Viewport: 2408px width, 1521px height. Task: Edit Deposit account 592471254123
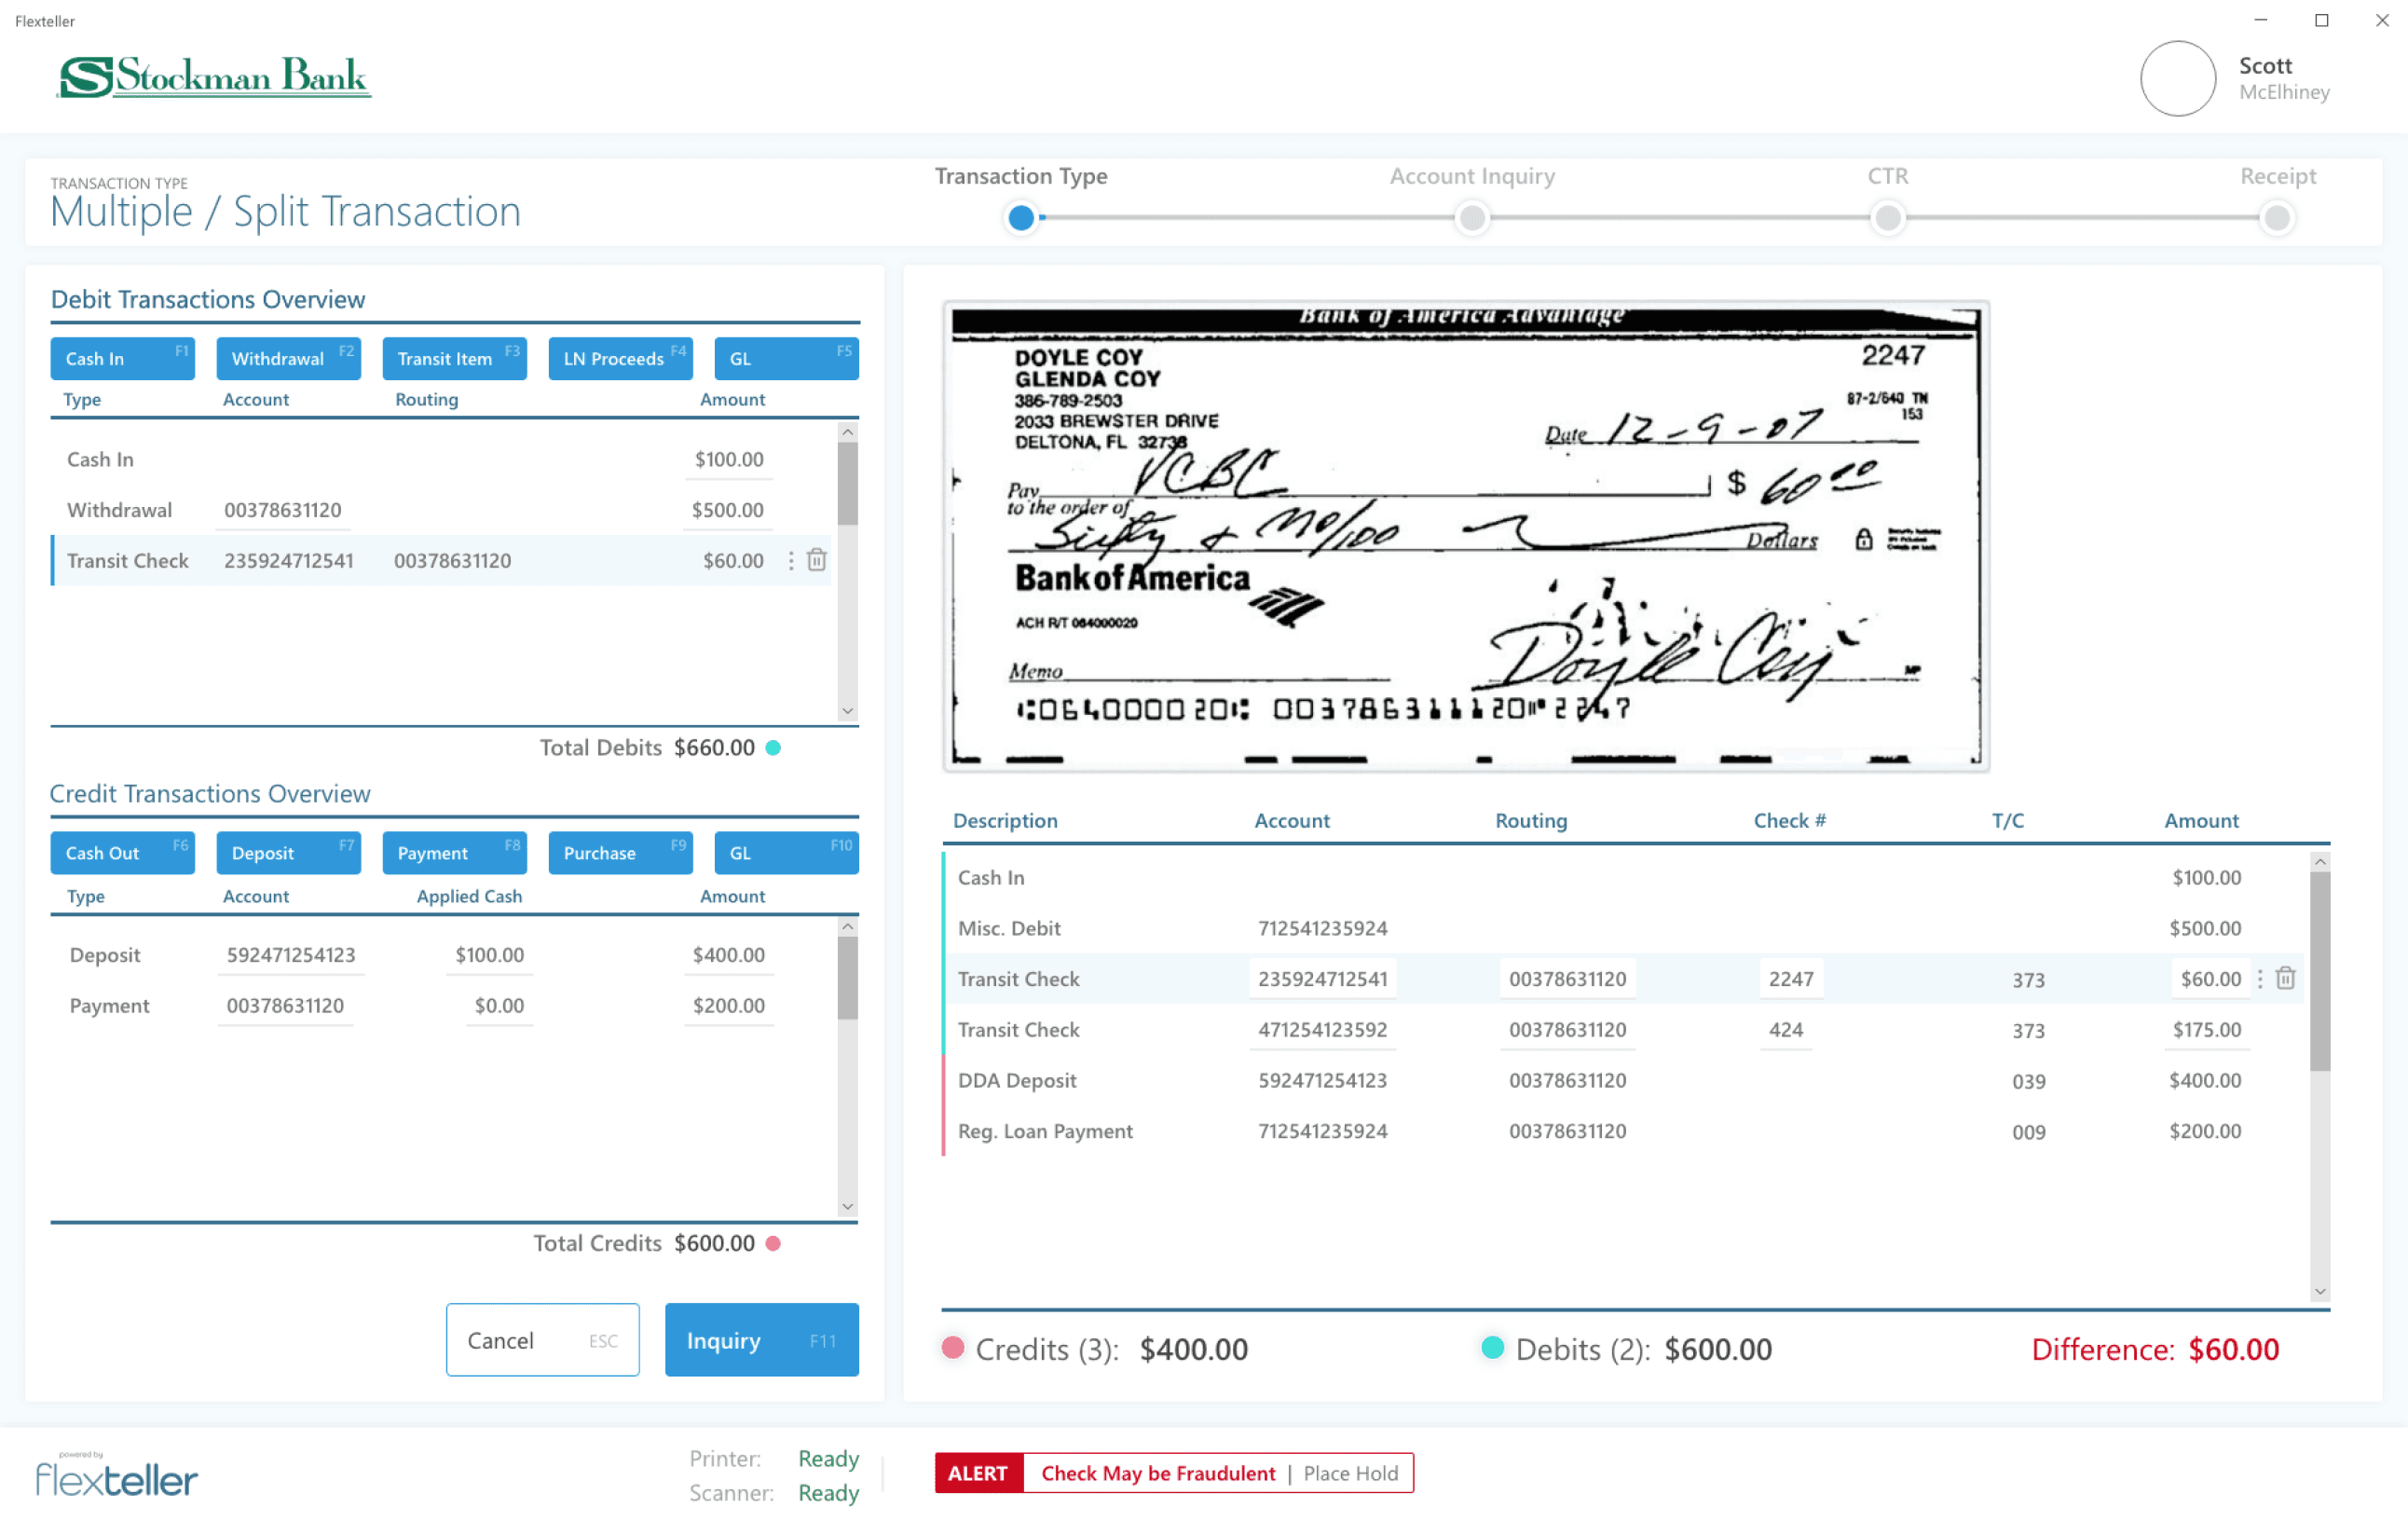(290, 955)
